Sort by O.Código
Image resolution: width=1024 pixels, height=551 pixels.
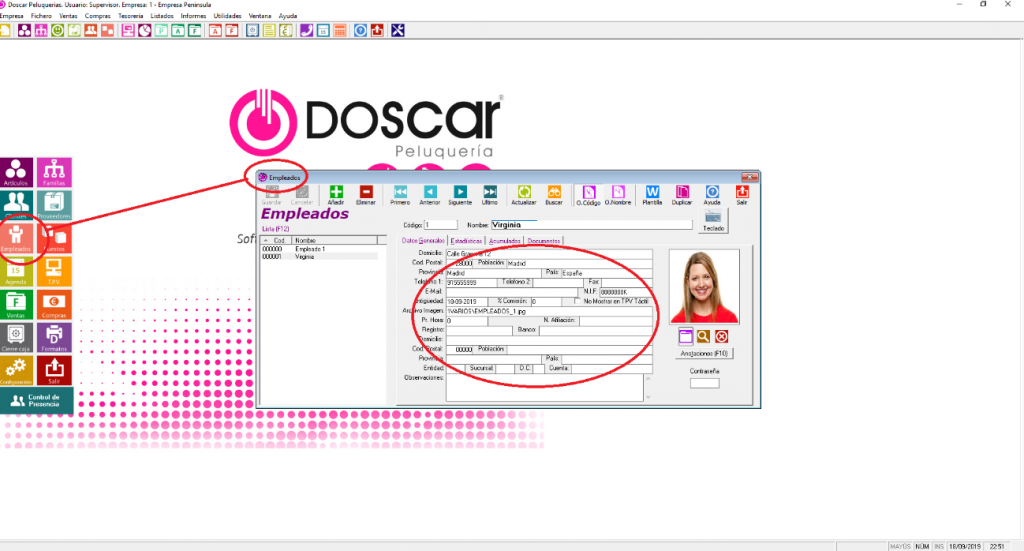click(588, 195)
